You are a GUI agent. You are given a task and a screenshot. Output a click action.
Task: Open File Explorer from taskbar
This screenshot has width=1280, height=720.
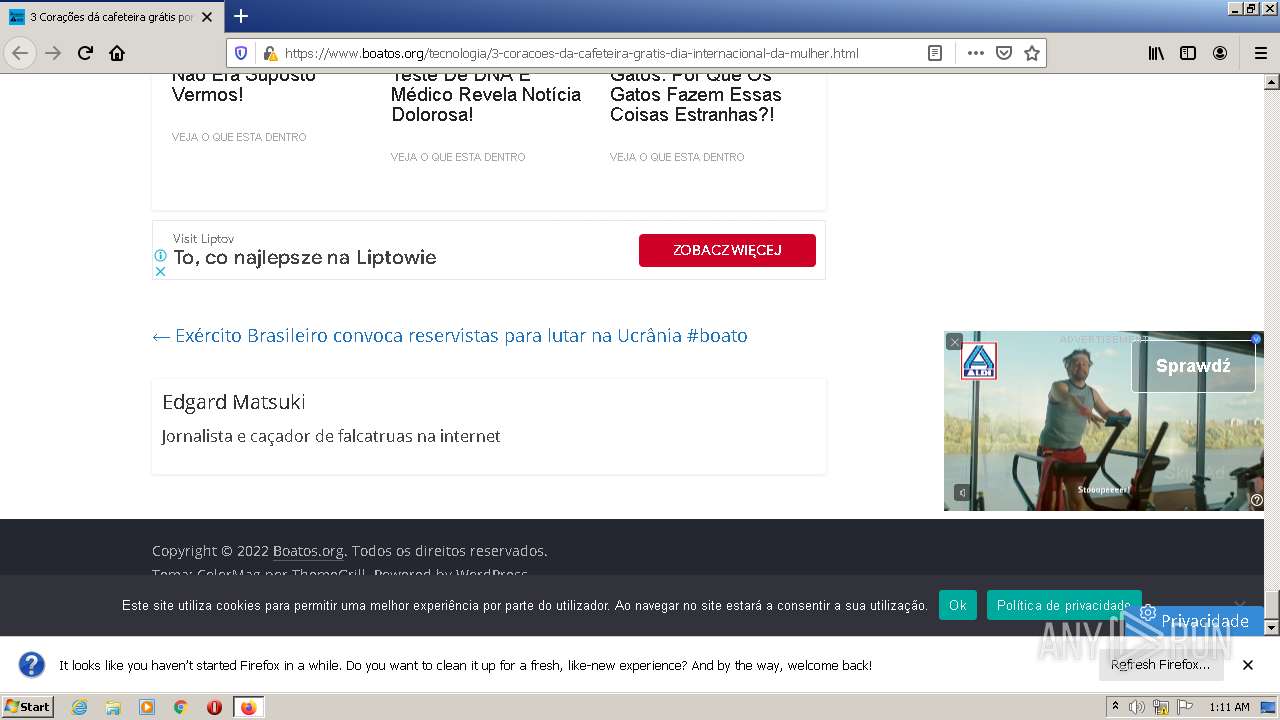(x=113, y=707)
